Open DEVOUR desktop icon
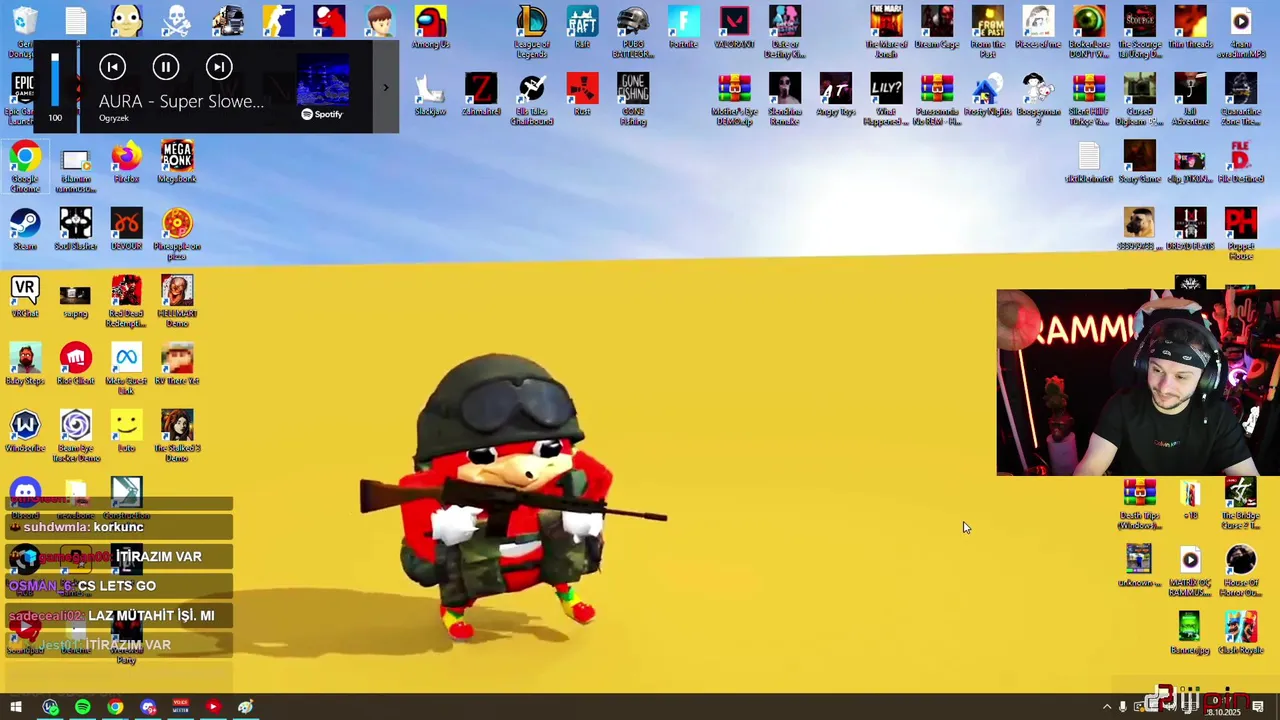 tap(126, 230)
